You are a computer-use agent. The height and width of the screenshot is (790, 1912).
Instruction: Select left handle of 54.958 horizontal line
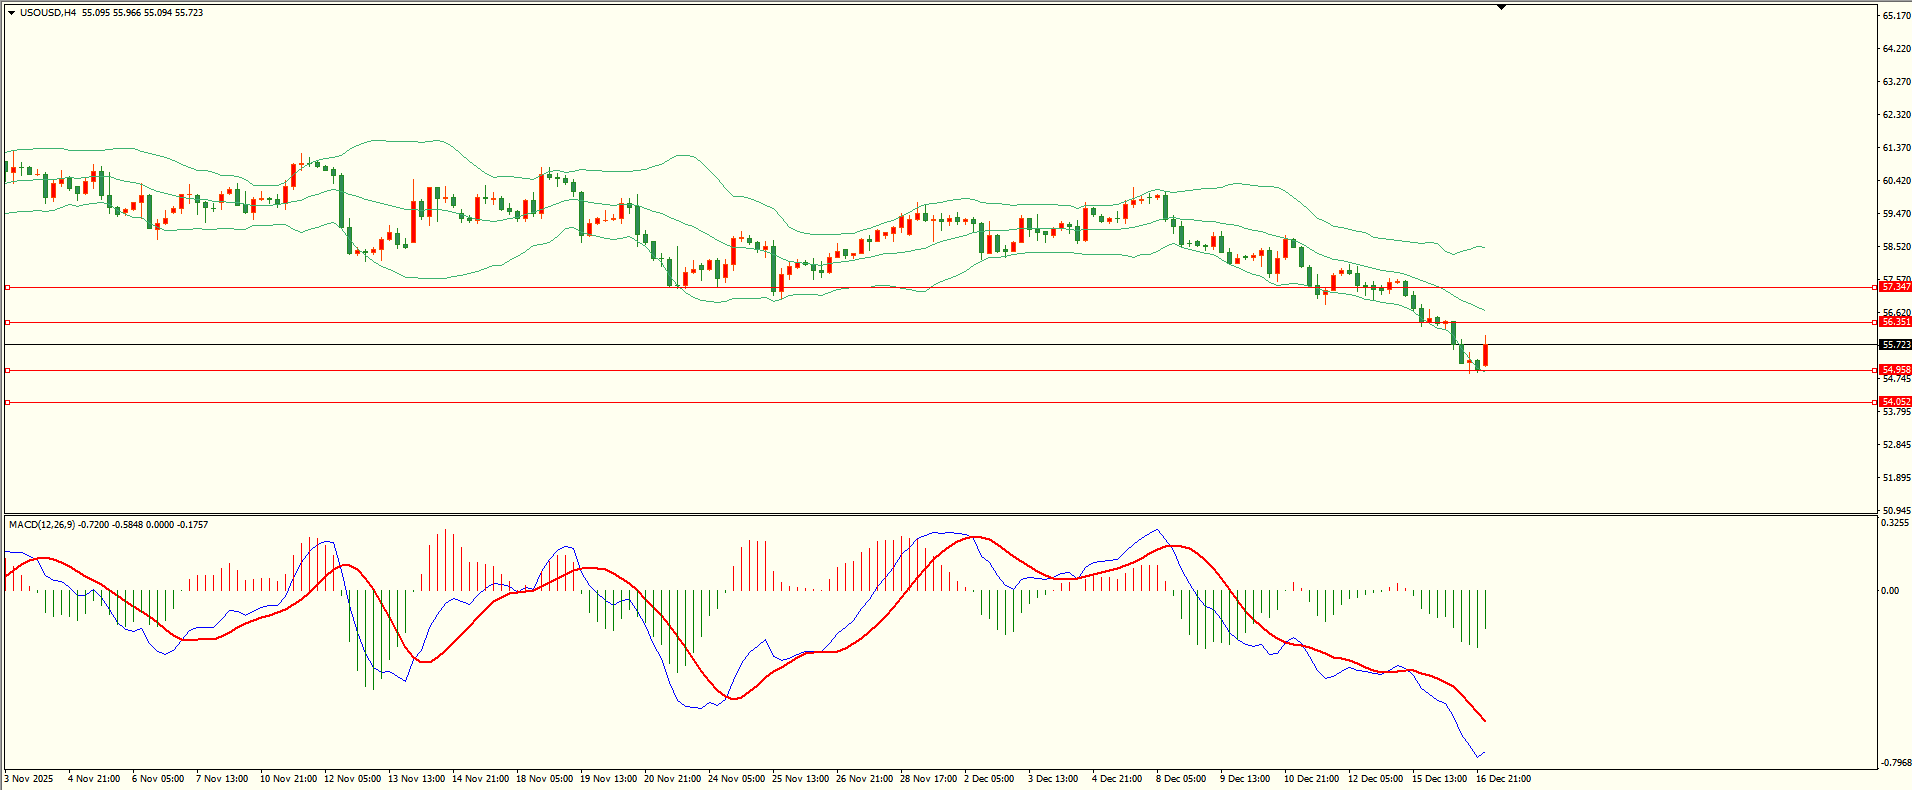coord(8,370)
